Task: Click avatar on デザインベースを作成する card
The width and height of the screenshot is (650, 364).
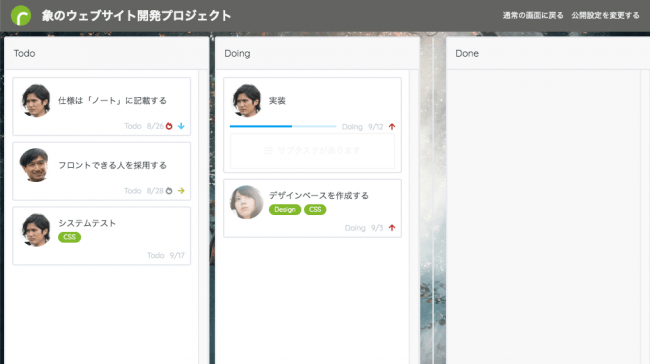Action: (247, 202)
